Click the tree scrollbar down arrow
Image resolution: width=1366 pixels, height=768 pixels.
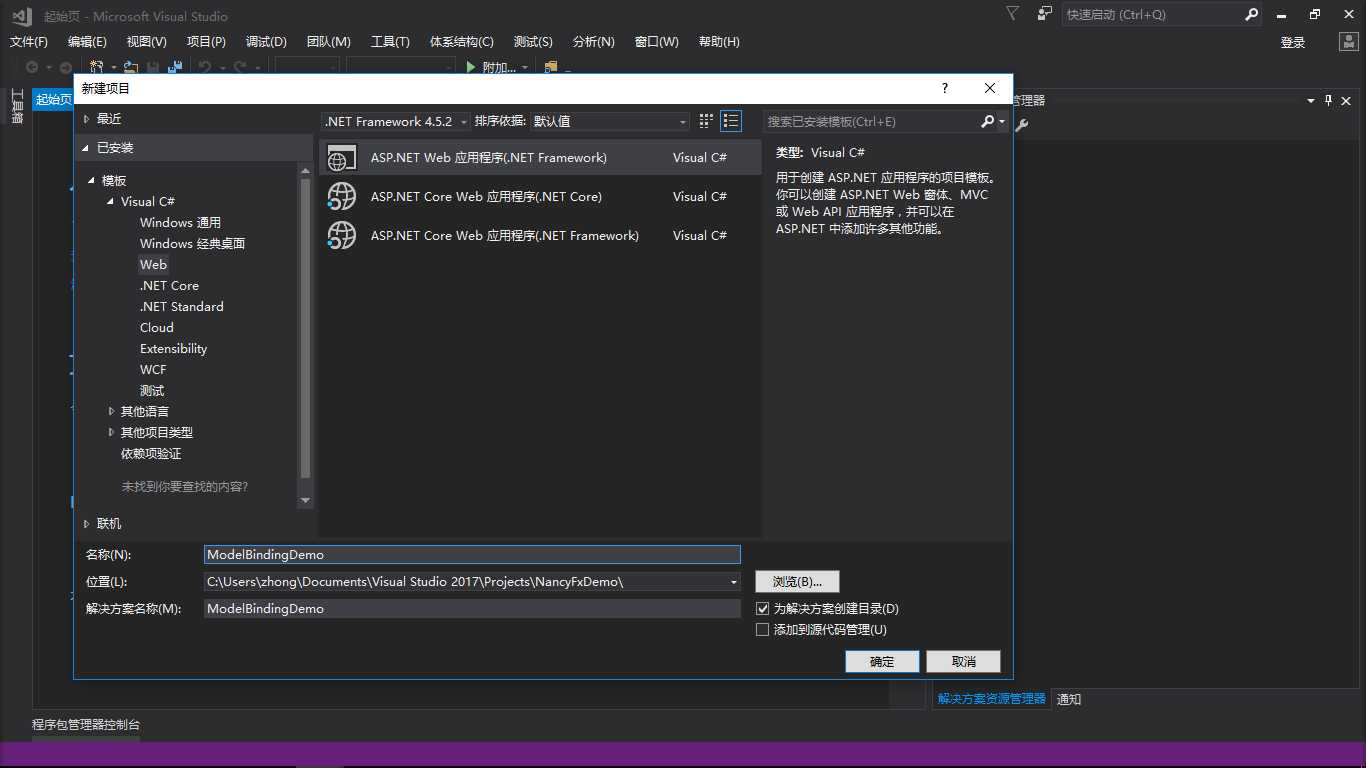[x=306, y=500]
